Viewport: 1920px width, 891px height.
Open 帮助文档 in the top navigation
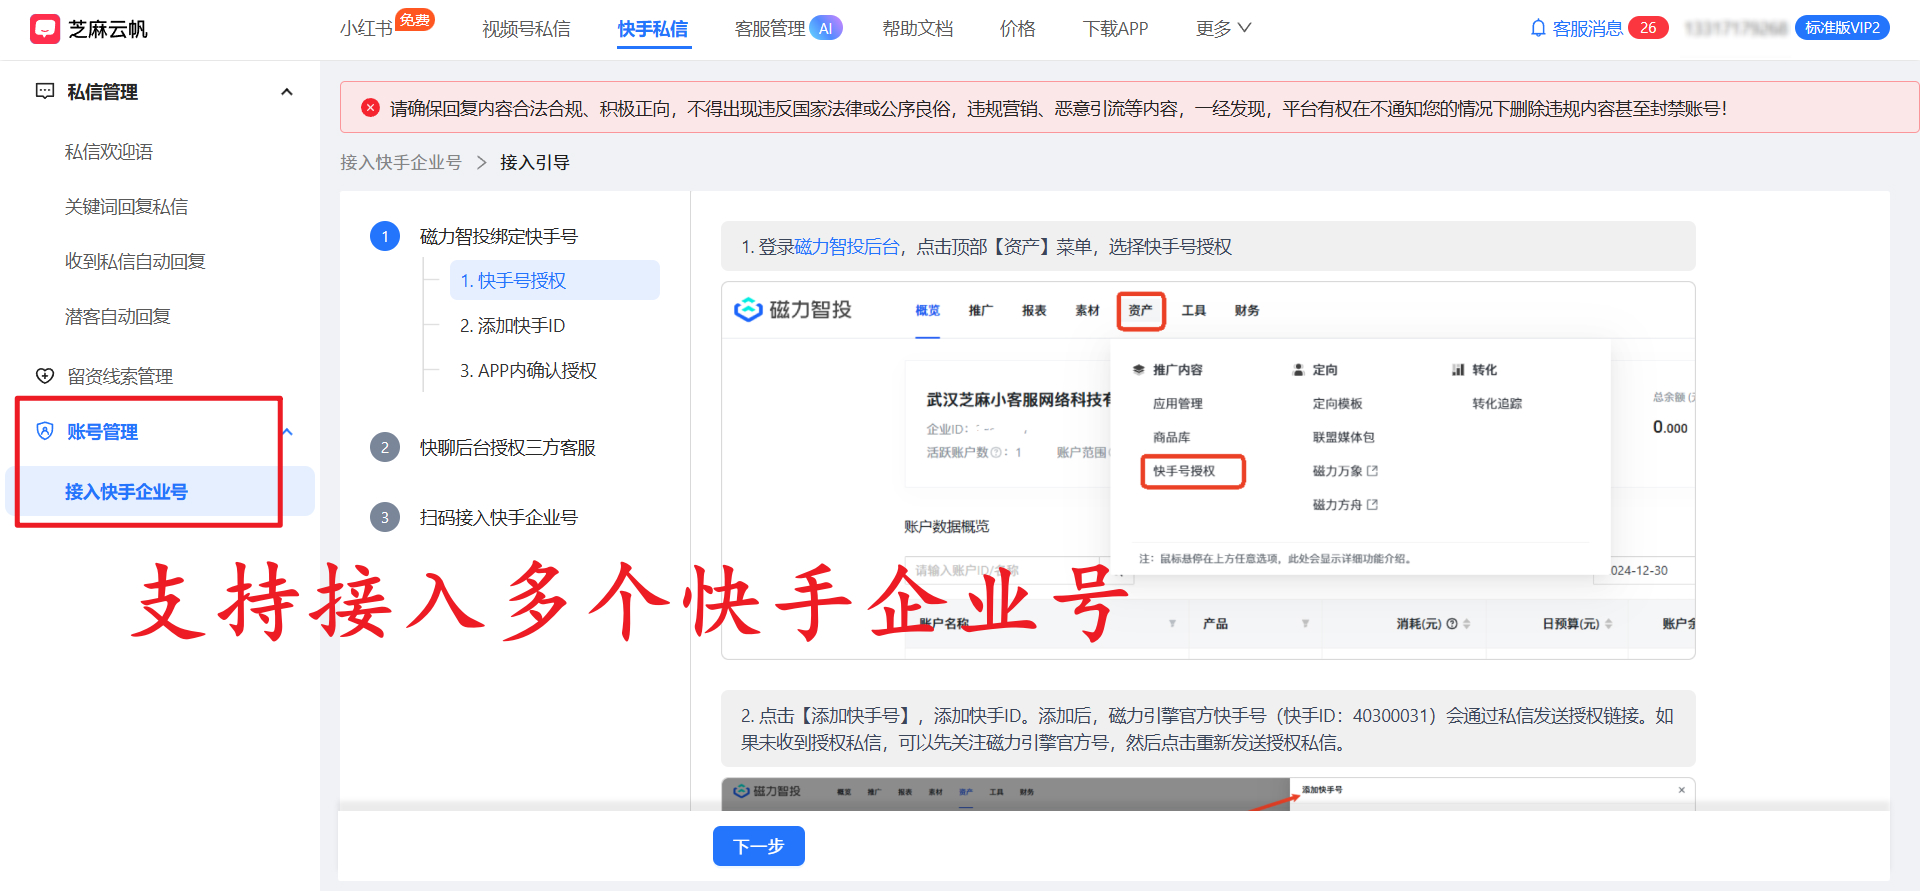click(x=918, y=29)
